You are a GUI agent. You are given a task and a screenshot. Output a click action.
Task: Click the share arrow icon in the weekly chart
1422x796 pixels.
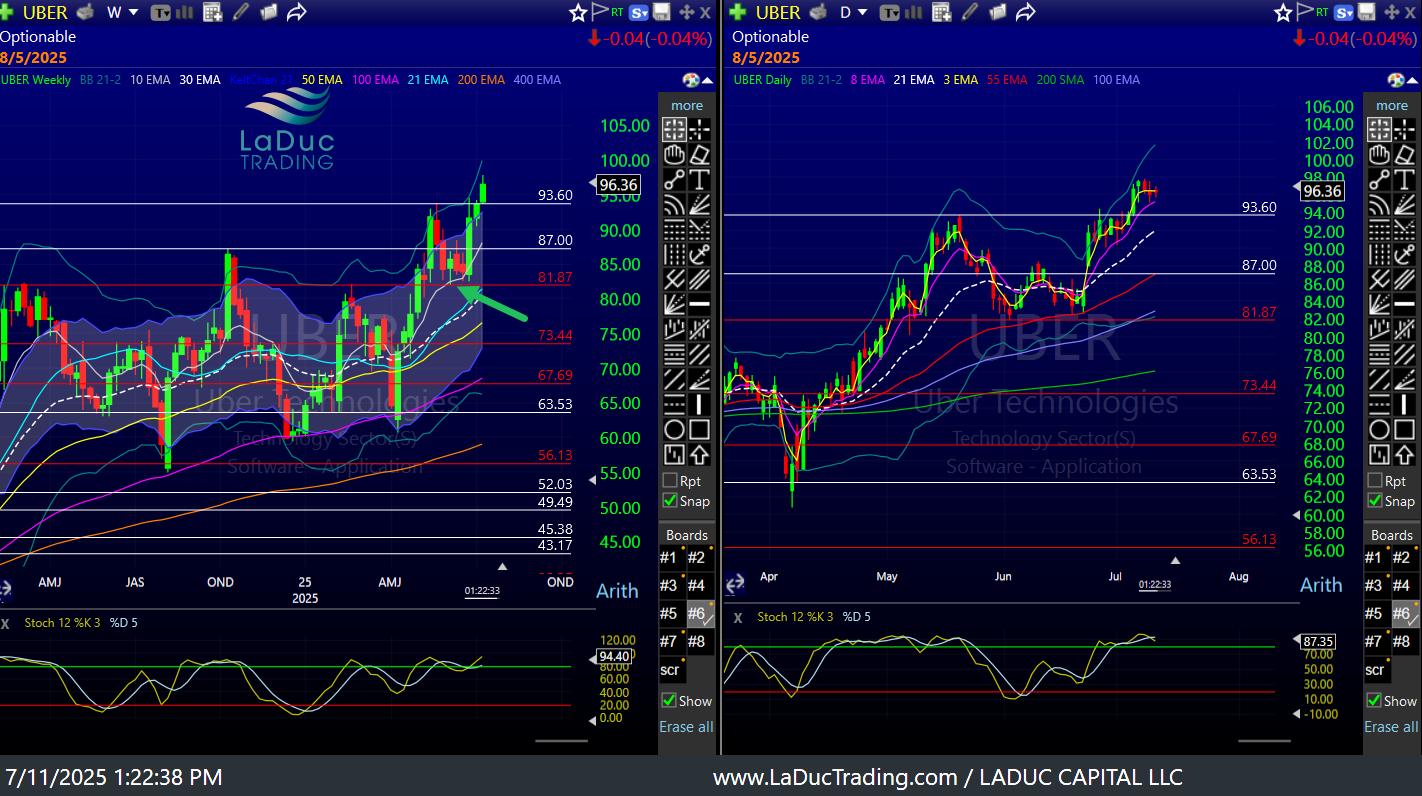(296, 12)
